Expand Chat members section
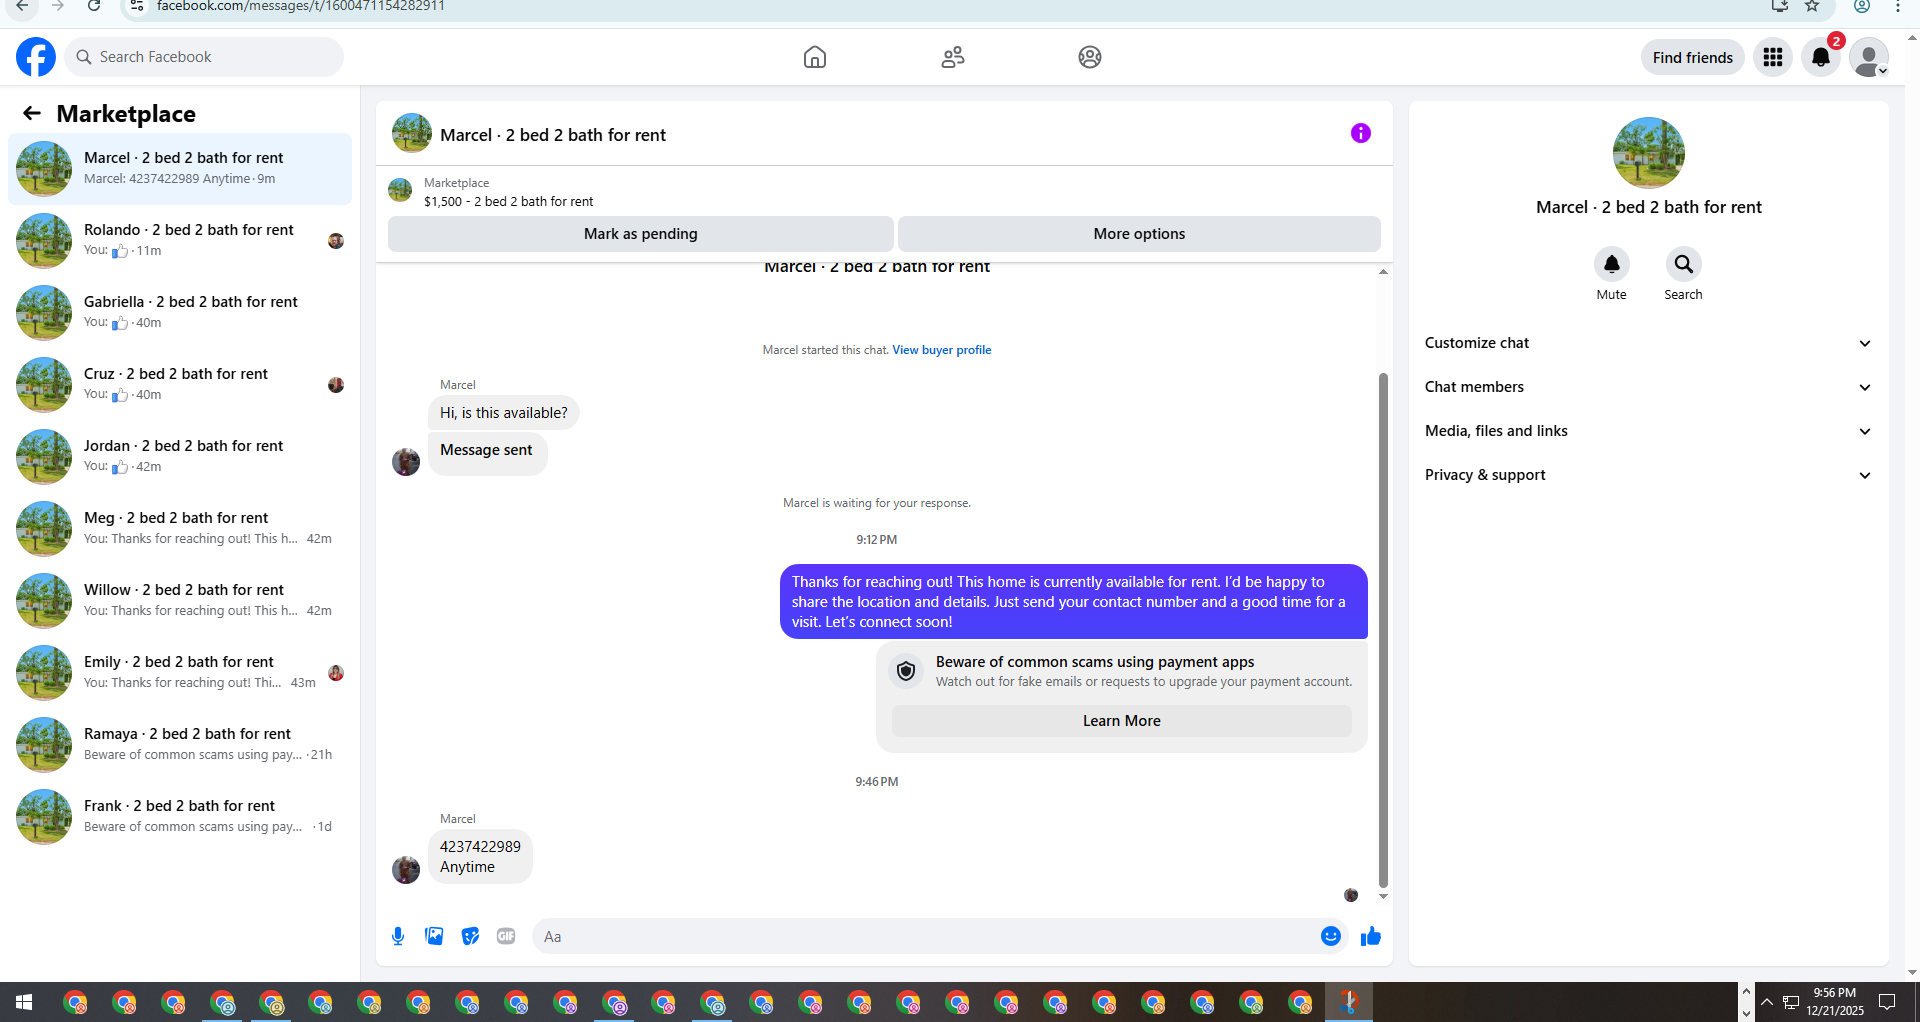 pyautogui.click(x=1649, y=387)
